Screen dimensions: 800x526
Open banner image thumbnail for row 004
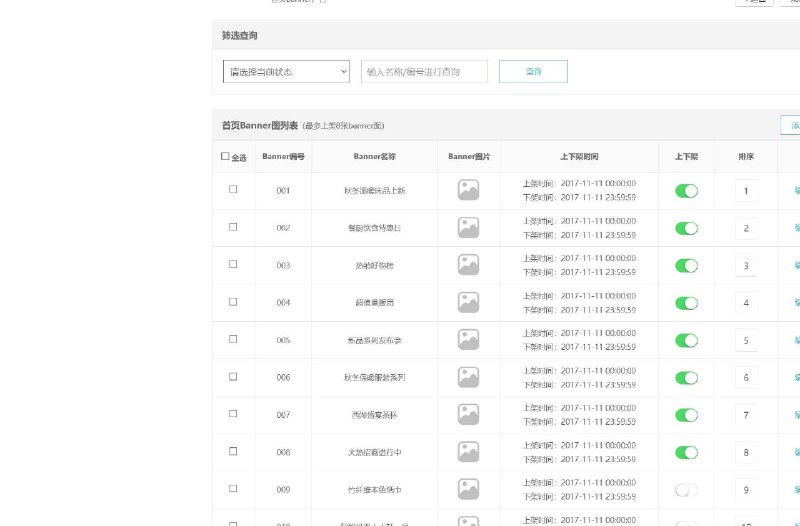click(468, 302)
